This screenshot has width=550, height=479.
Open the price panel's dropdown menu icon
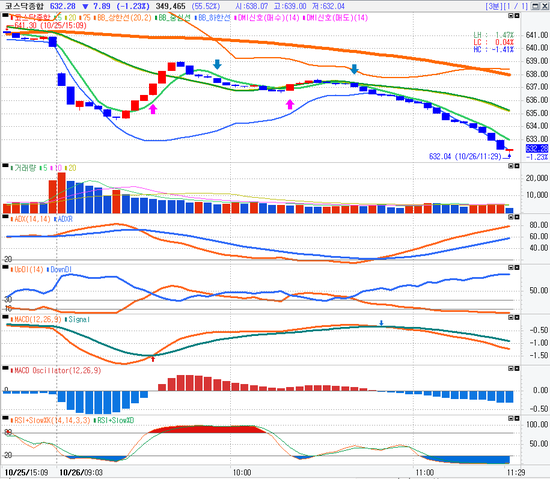click(x=511, y=15)
